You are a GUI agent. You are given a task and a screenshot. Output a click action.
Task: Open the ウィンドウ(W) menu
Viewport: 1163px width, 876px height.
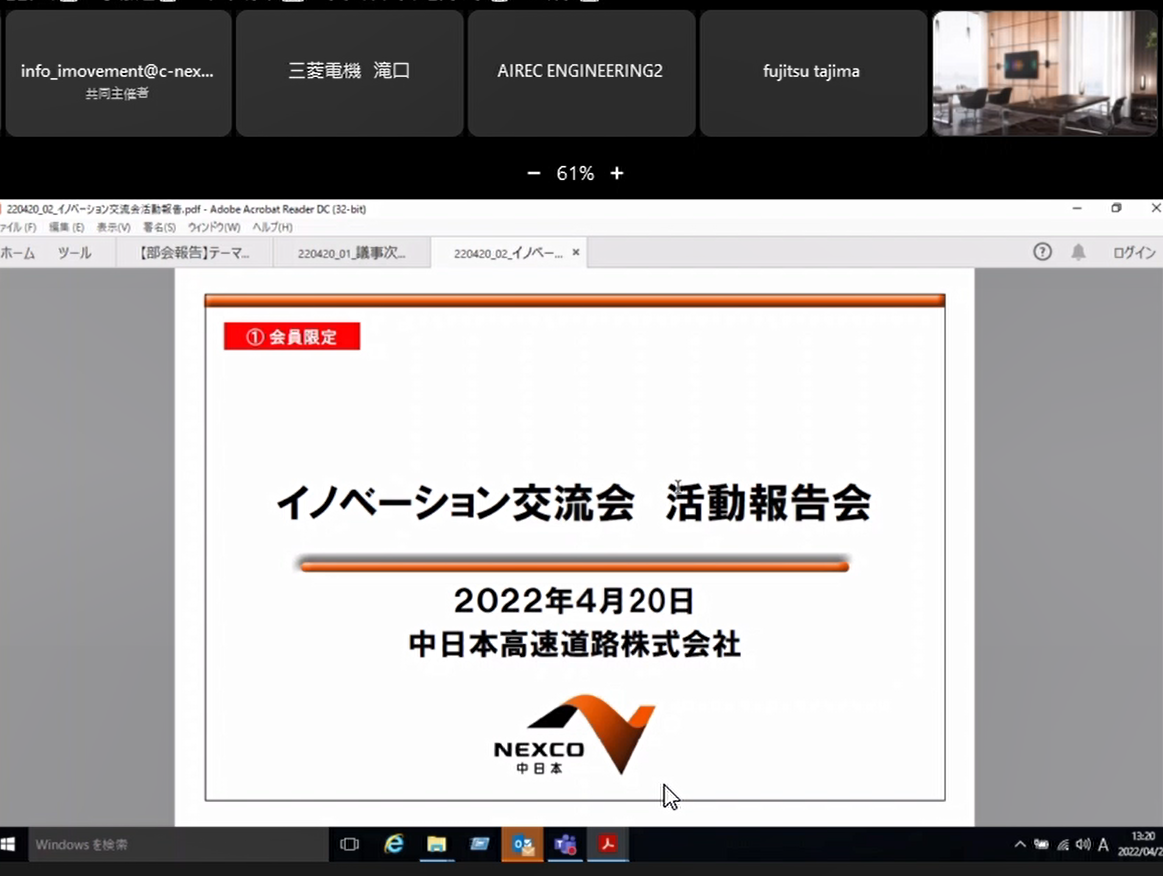[x=214, y=228]
